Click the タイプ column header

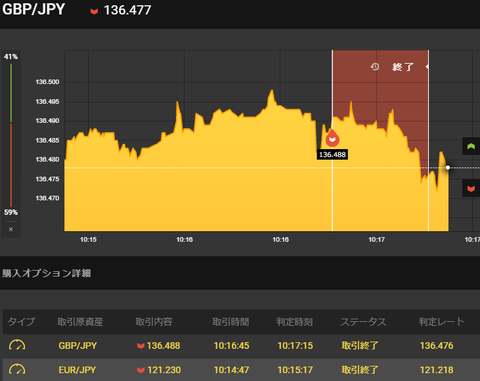coord(21,322)
